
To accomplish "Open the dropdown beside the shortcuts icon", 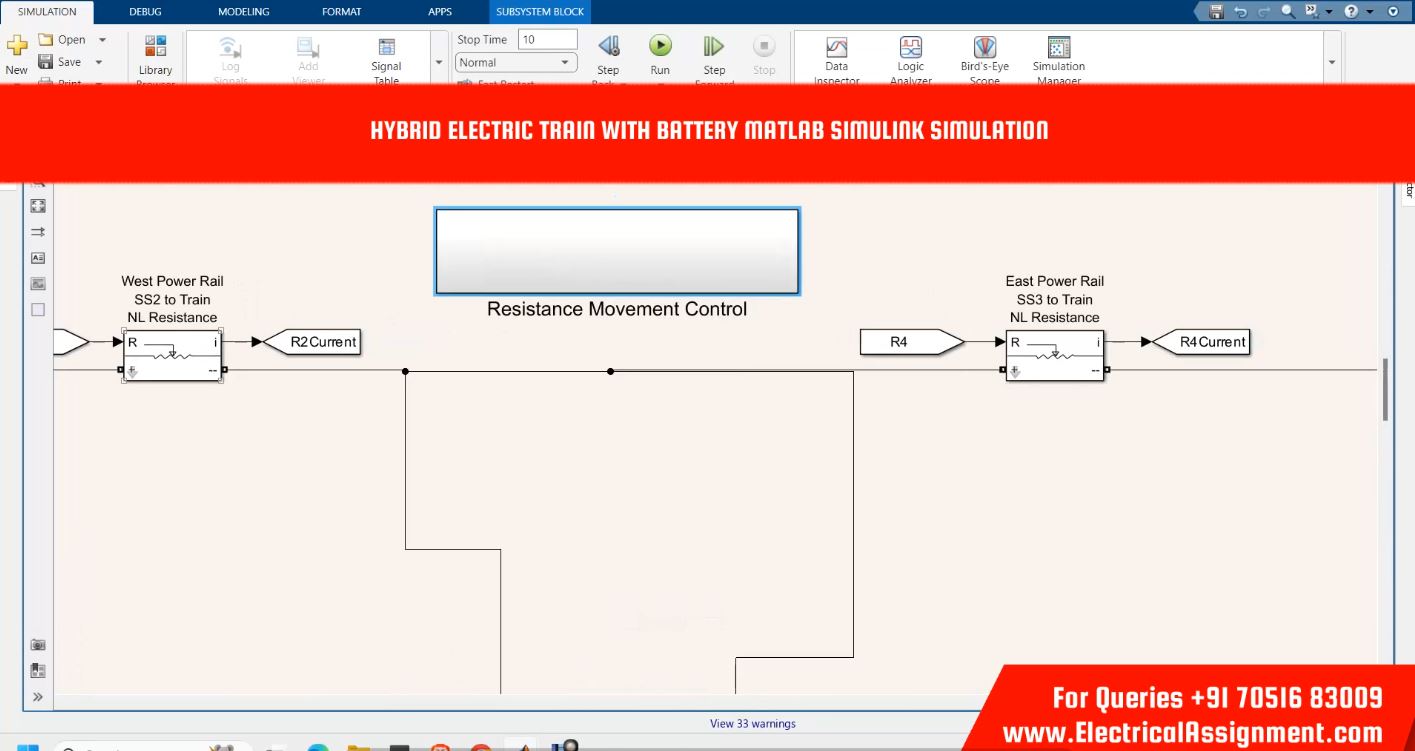I will tap(1327, 11).
